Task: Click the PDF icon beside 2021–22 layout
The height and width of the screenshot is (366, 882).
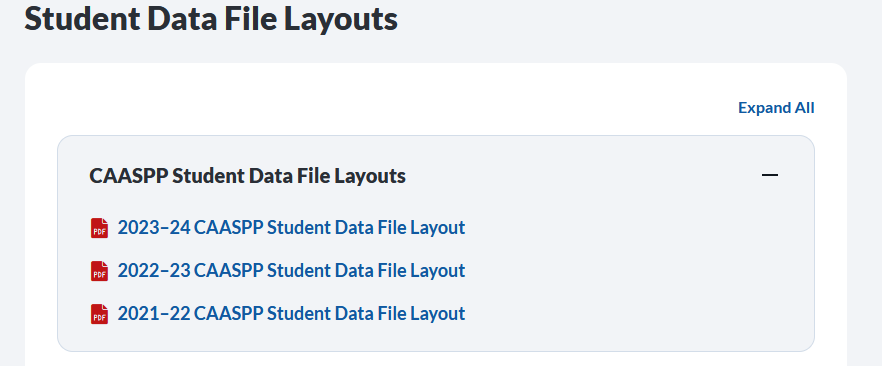Action: tap(100, 314)
